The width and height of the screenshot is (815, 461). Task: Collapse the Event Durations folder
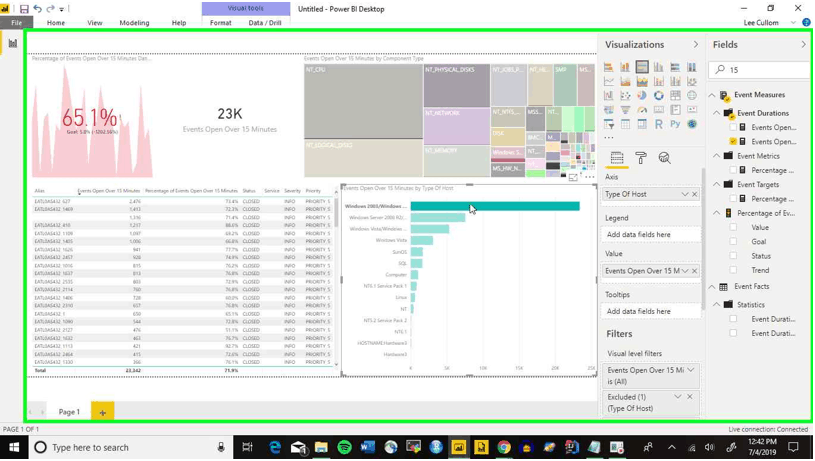click(x=717, y=113)
